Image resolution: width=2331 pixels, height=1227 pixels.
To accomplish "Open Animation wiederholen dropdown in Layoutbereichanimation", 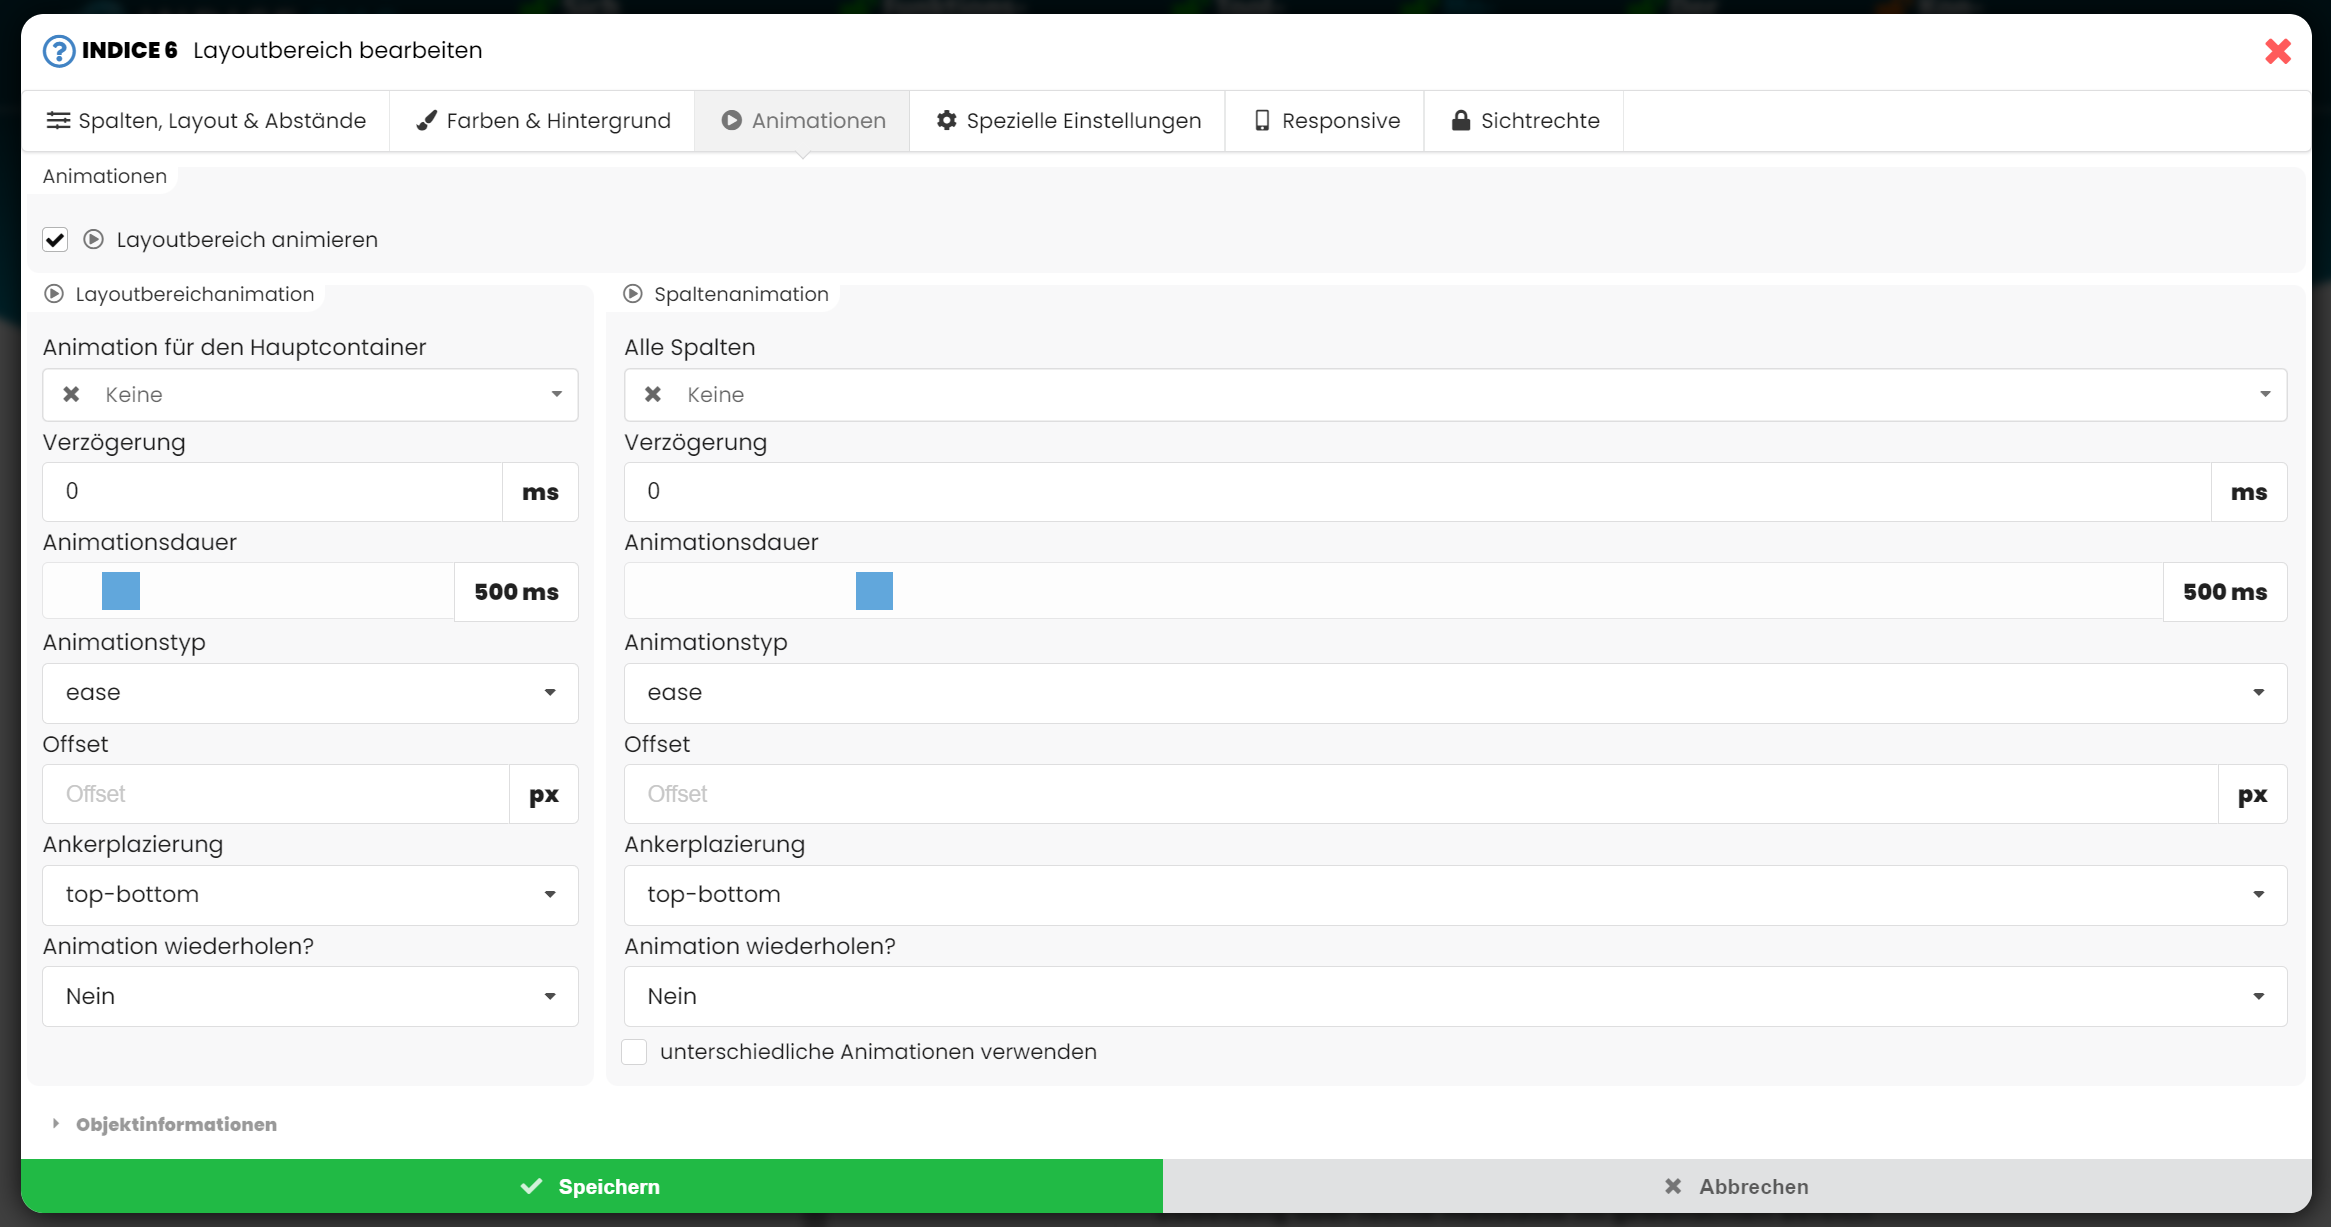I will pyautogui.click(x=310, y=997).
